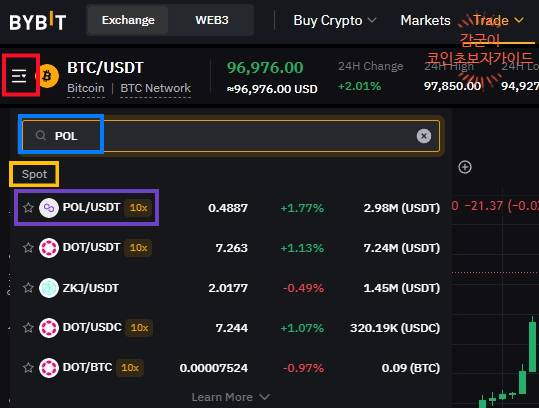Click the POL/USDT price 0.4887
This screenshot has width=539, height=408.
click(x=228, y=208)
